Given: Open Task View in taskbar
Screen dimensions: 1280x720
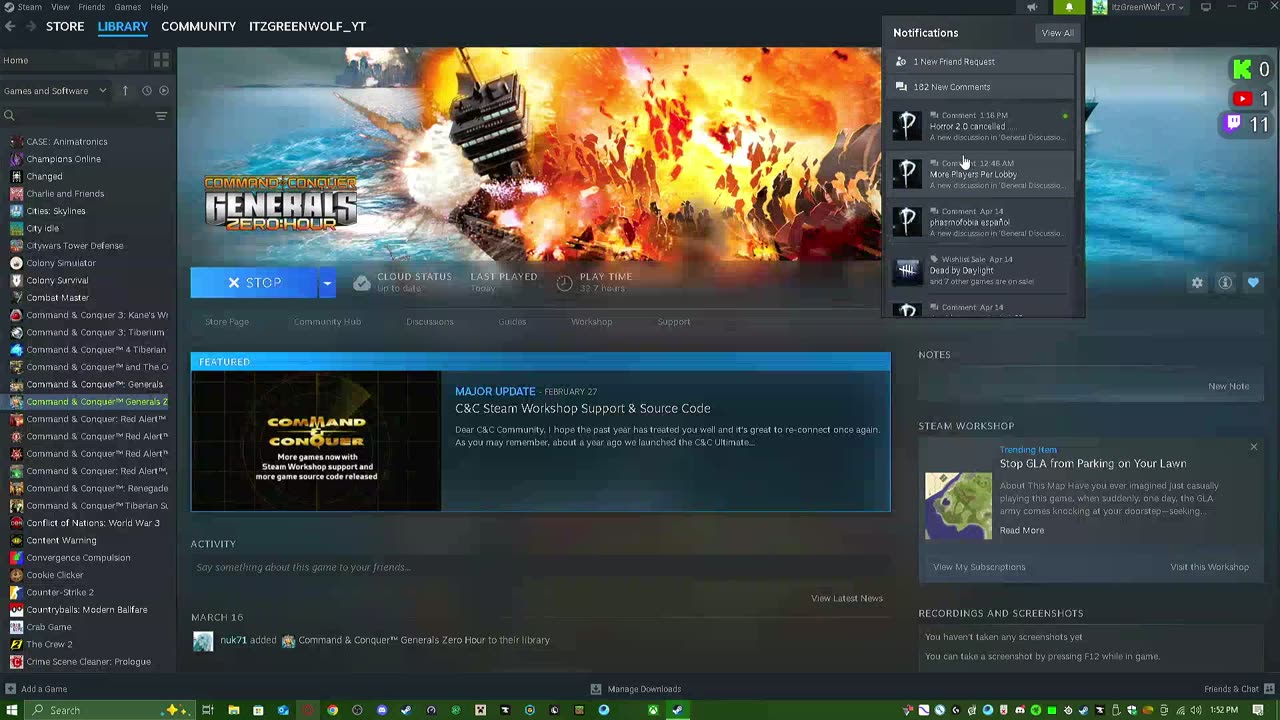Looking at the screenshot, I should click(x=208, y=710).
